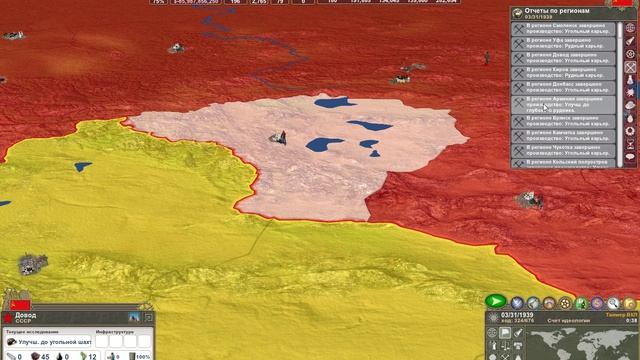Click the red star emblem next to Довод
This screenshot has height=360, width=640.
pos(8,318)
